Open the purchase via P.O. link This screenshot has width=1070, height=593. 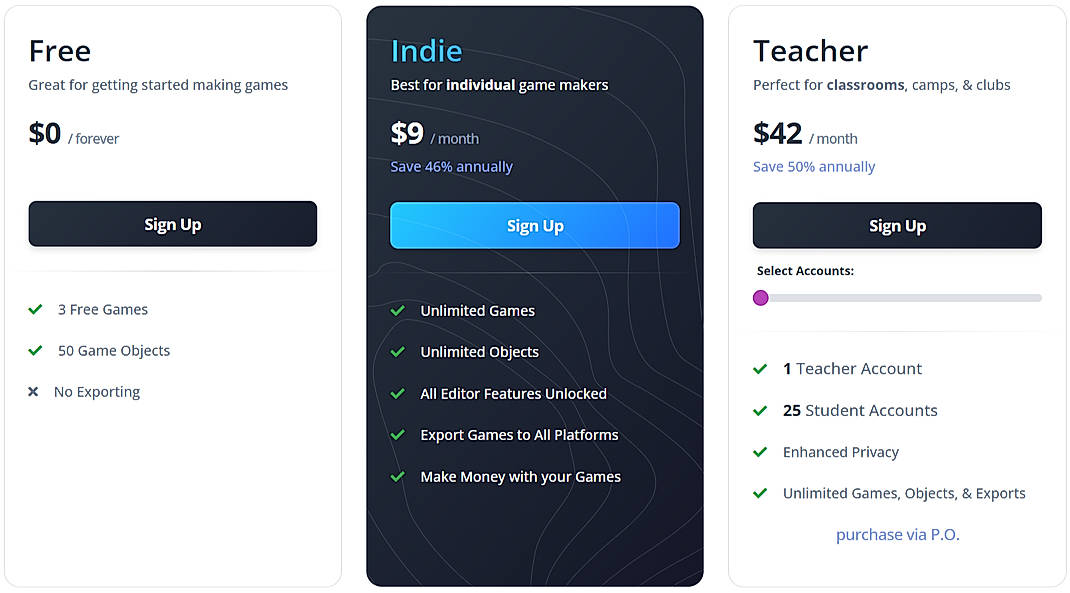(x=897, y=534)
